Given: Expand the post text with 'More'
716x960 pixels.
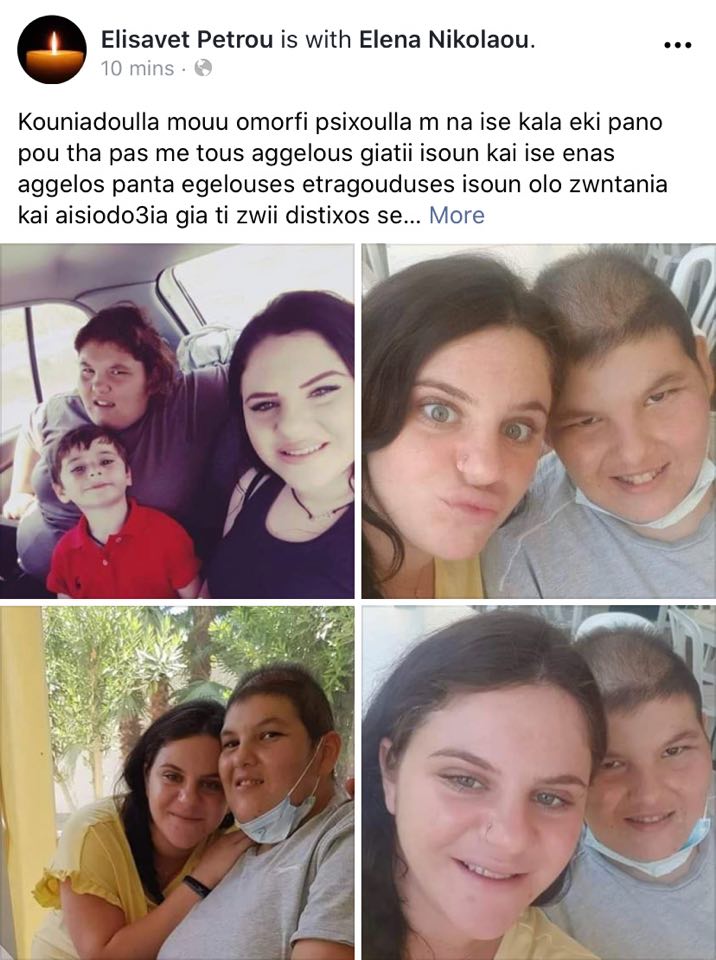Looking at the screenshot, I should click(456, 216).
